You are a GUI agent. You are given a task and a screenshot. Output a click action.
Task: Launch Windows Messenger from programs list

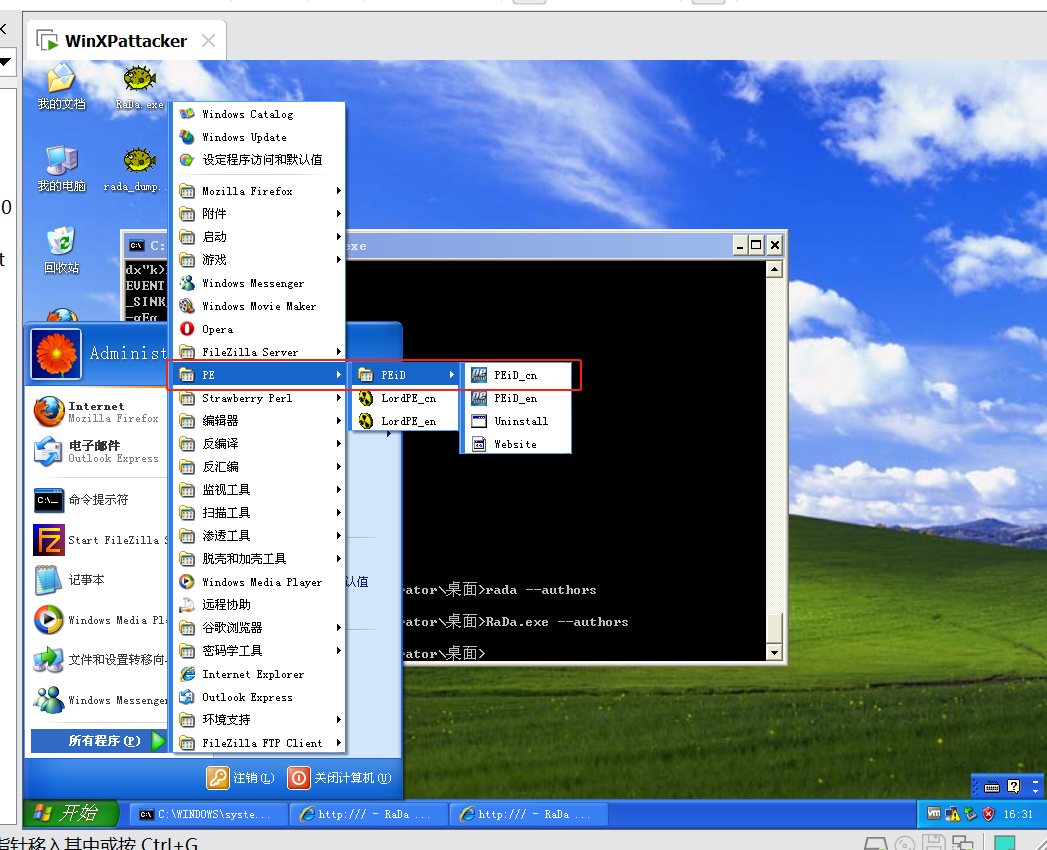[x=259, y=283]
